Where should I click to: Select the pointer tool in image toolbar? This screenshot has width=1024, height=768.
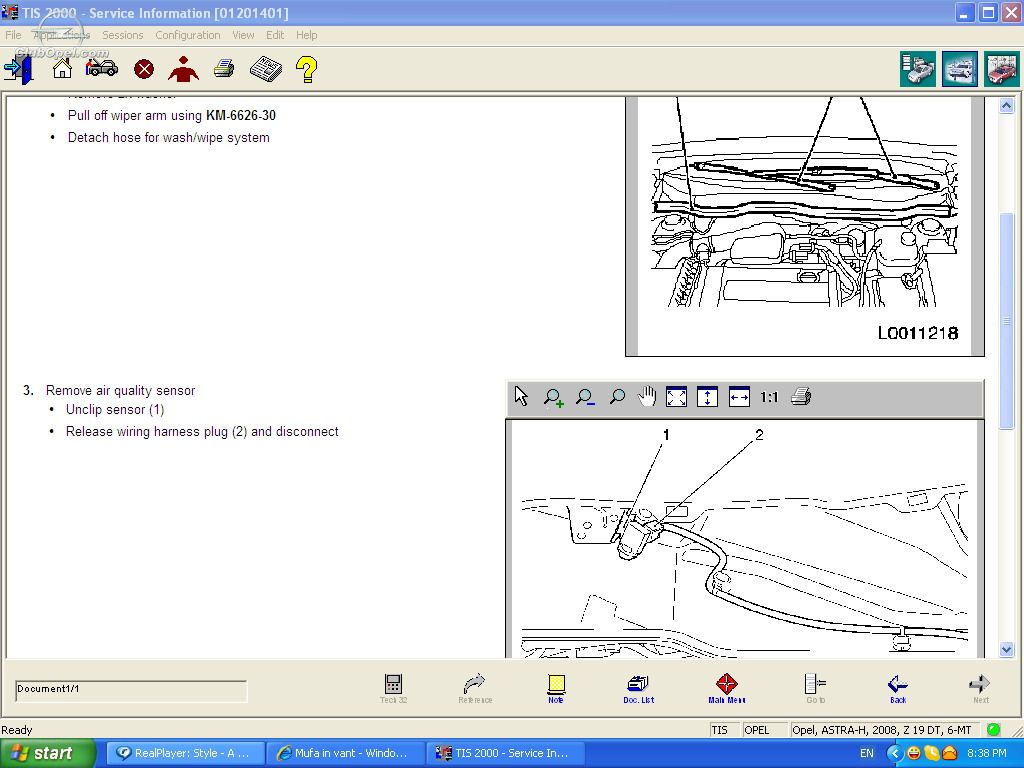521,396
